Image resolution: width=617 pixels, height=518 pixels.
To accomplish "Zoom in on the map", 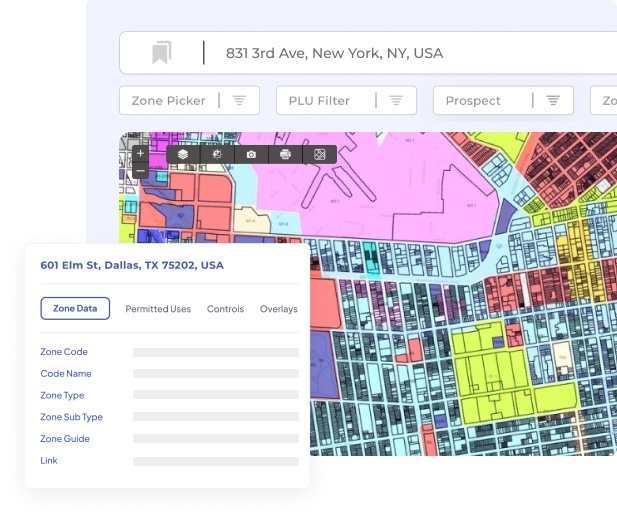I will [140, 153].
